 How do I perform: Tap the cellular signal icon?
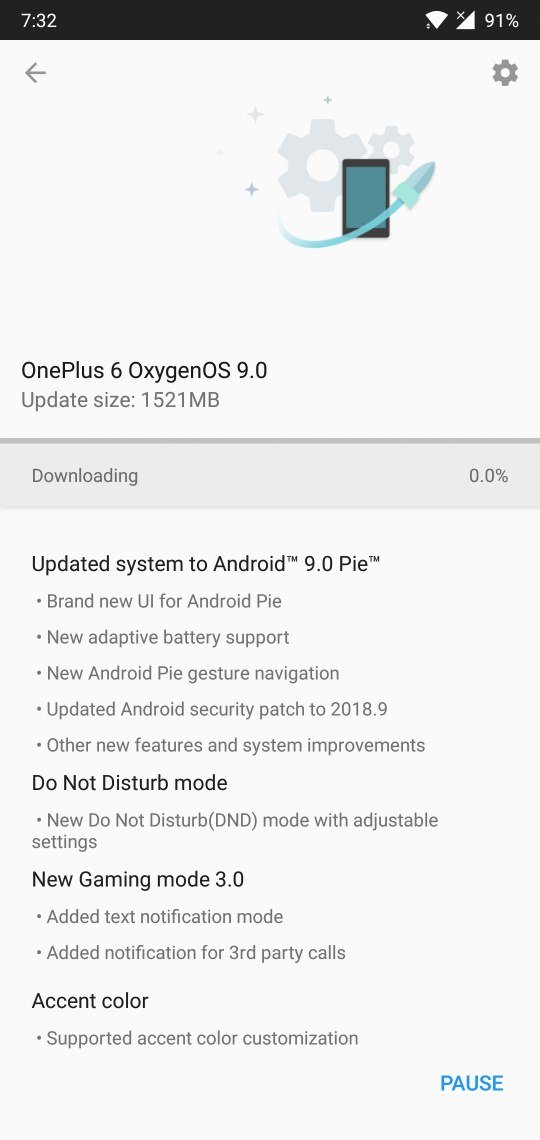click(465, 20)
